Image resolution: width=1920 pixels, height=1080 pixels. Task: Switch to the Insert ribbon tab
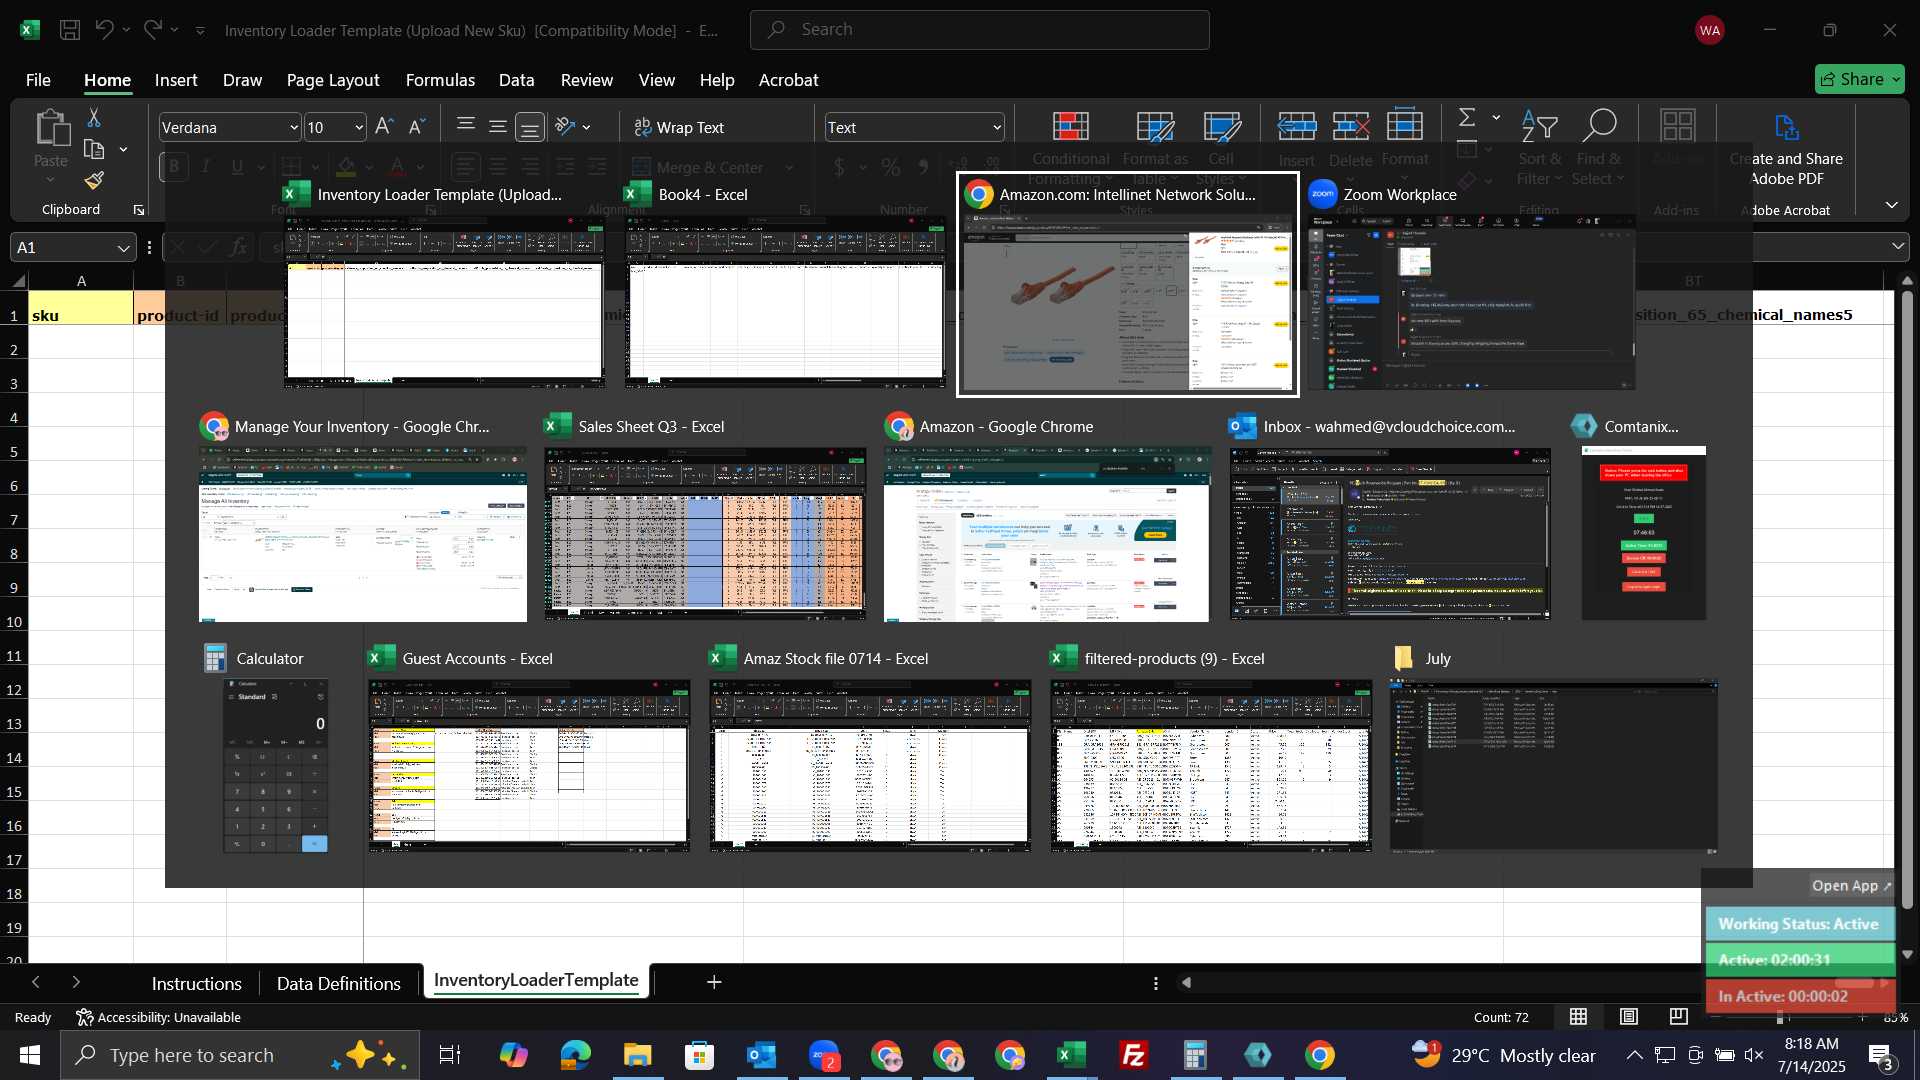click(176, 80)
